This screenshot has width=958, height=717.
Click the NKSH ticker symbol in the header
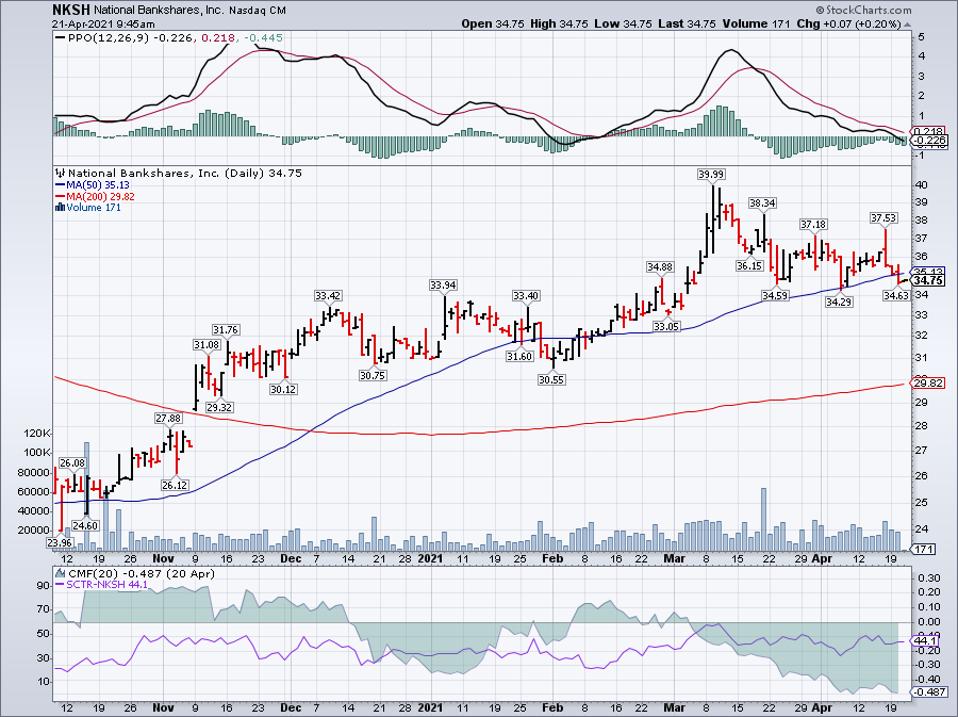pos(71,10)
